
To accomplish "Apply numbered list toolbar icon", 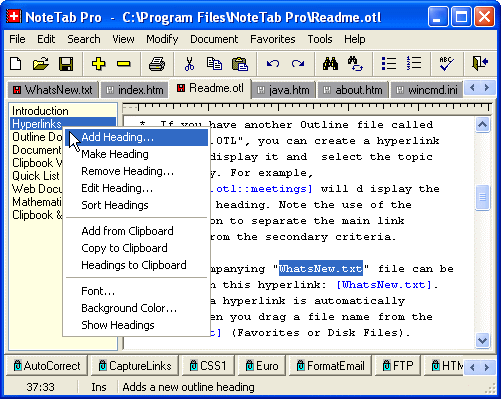I will tap(414, 63).
